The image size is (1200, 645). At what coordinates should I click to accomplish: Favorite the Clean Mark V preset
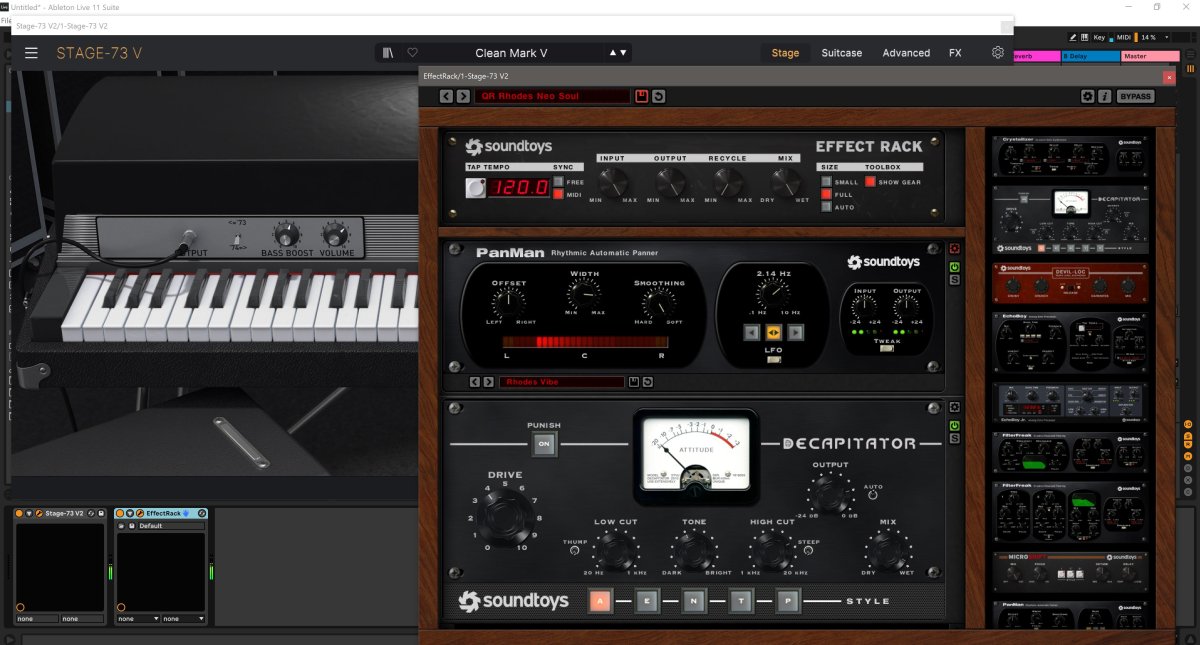412,53
